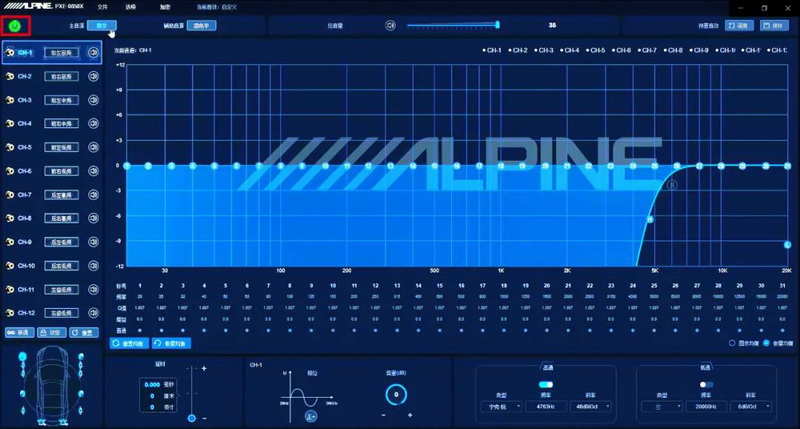
Task: Open the high-pass filter type dropdown
Action: [502, 407]
